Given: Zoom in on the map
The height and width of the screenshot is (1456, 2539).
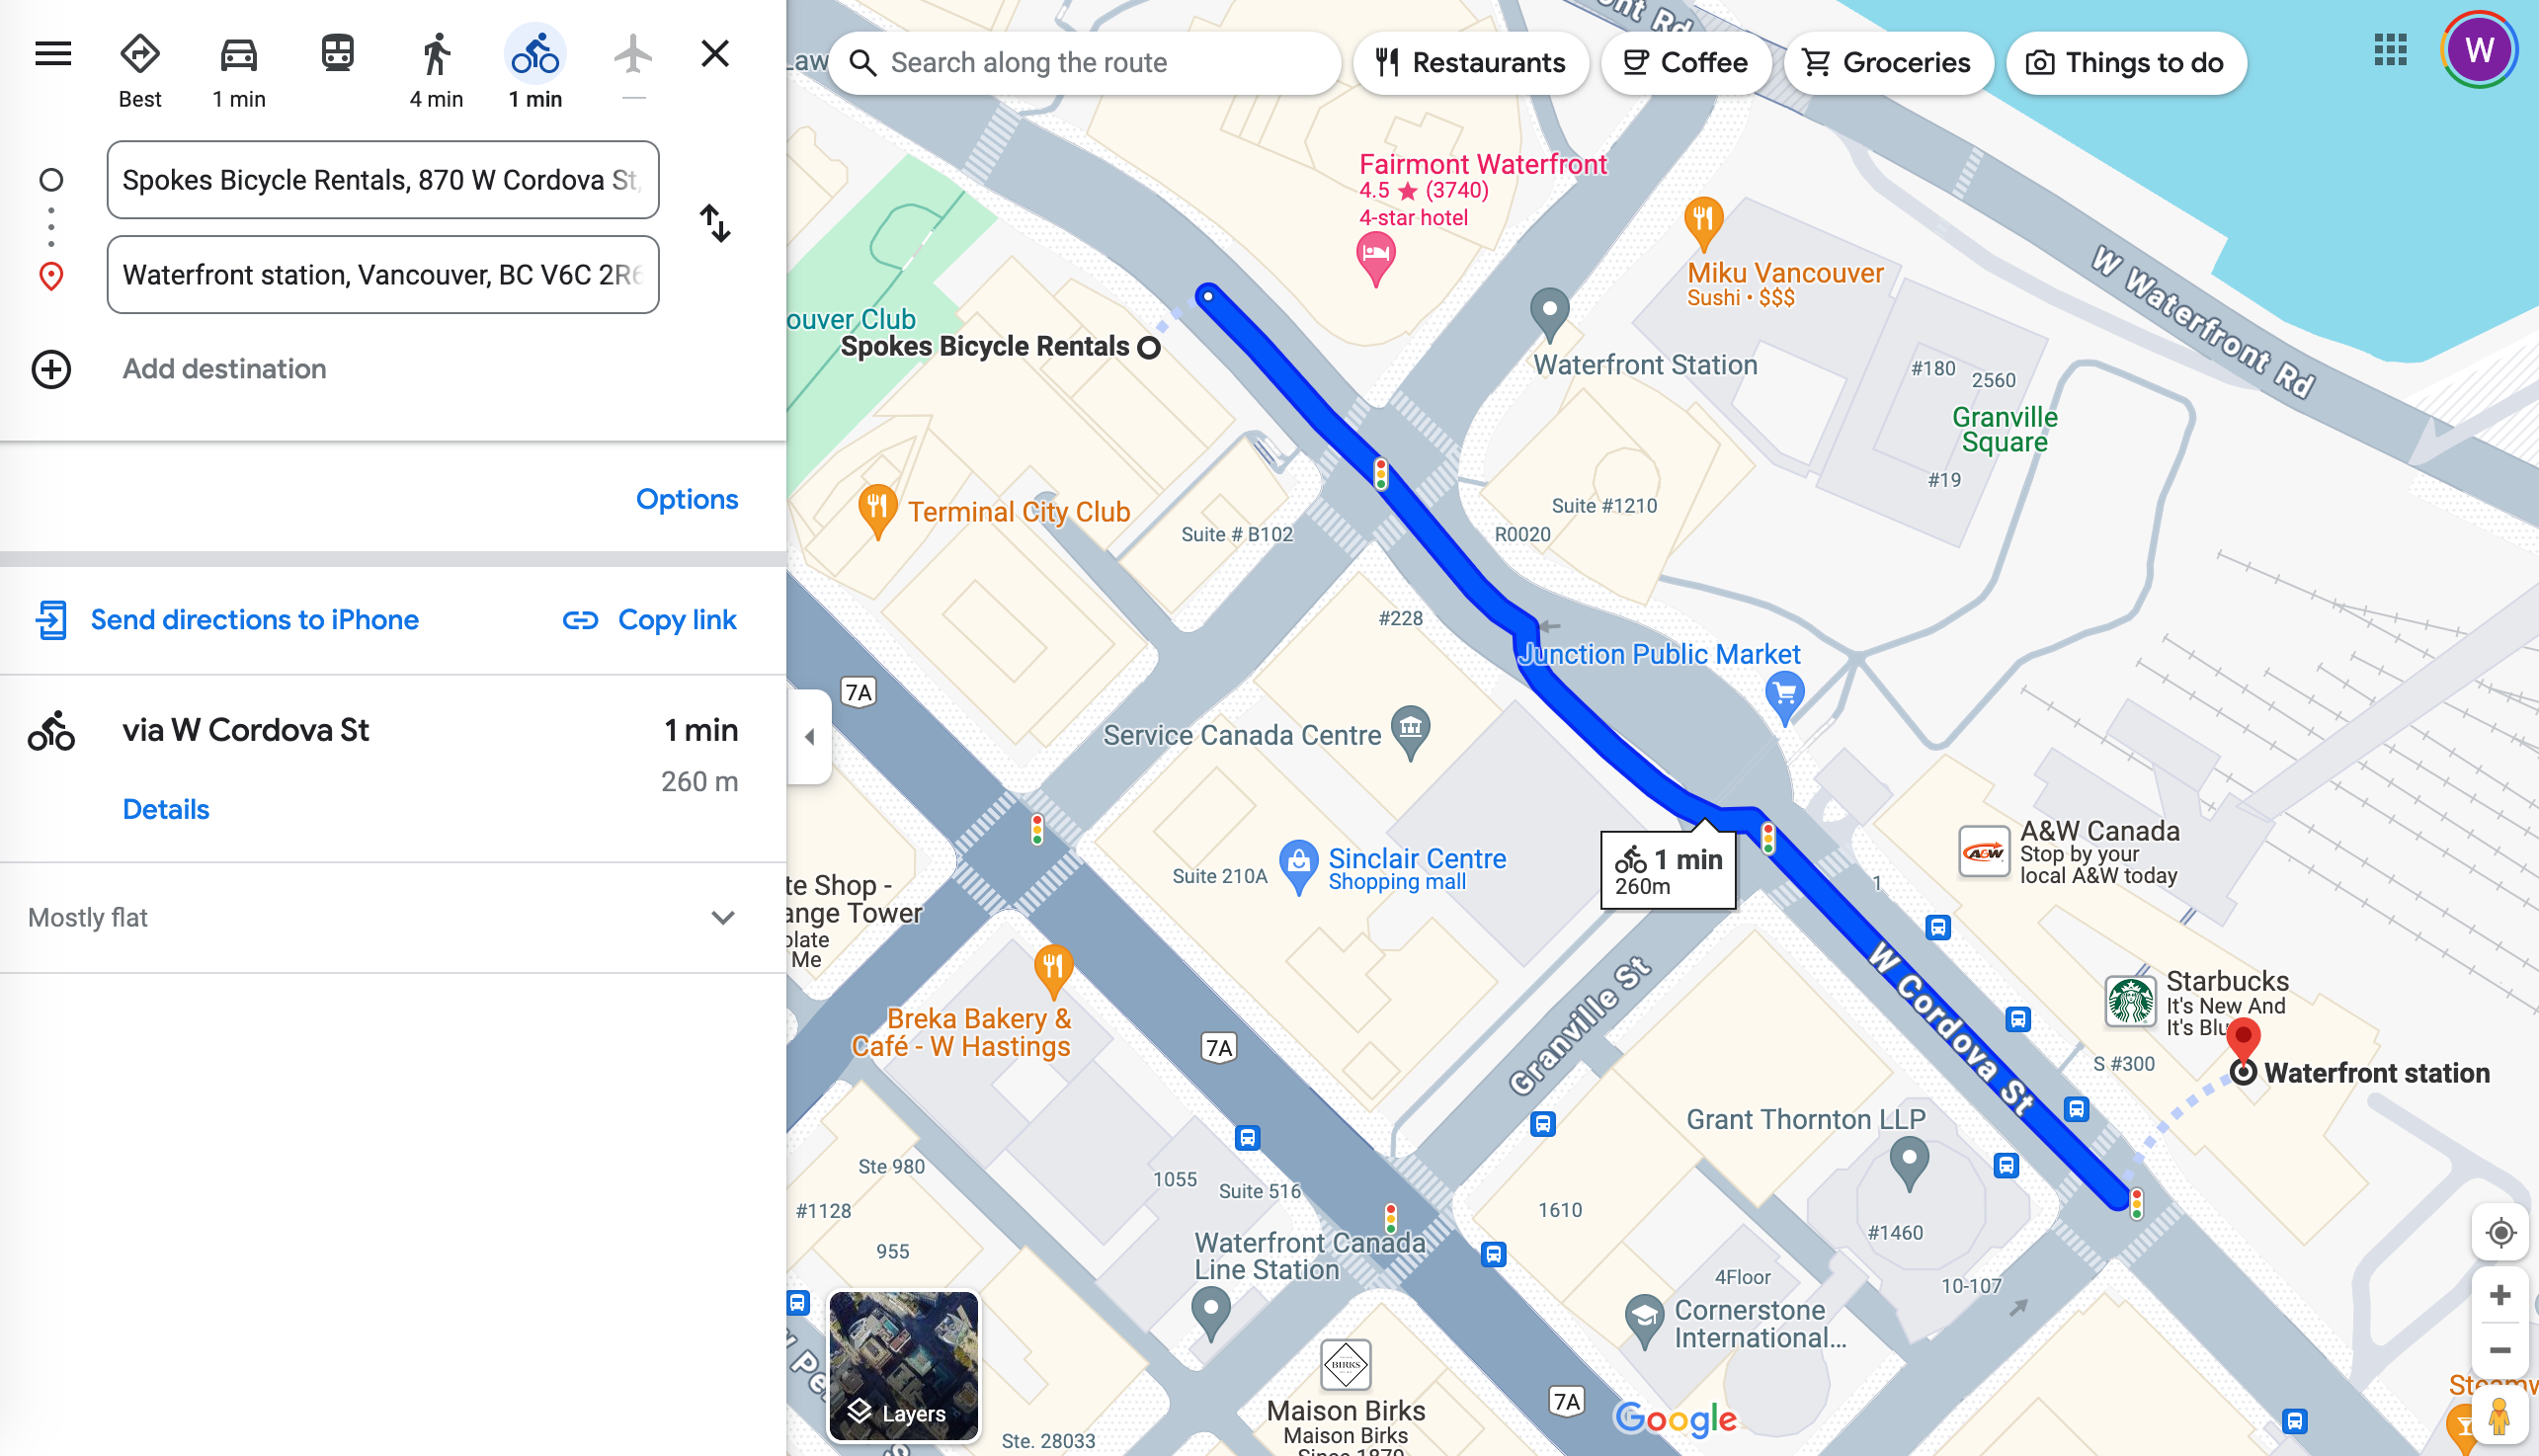Looking at the screenshot, I should click(x=2500, y=1295).
